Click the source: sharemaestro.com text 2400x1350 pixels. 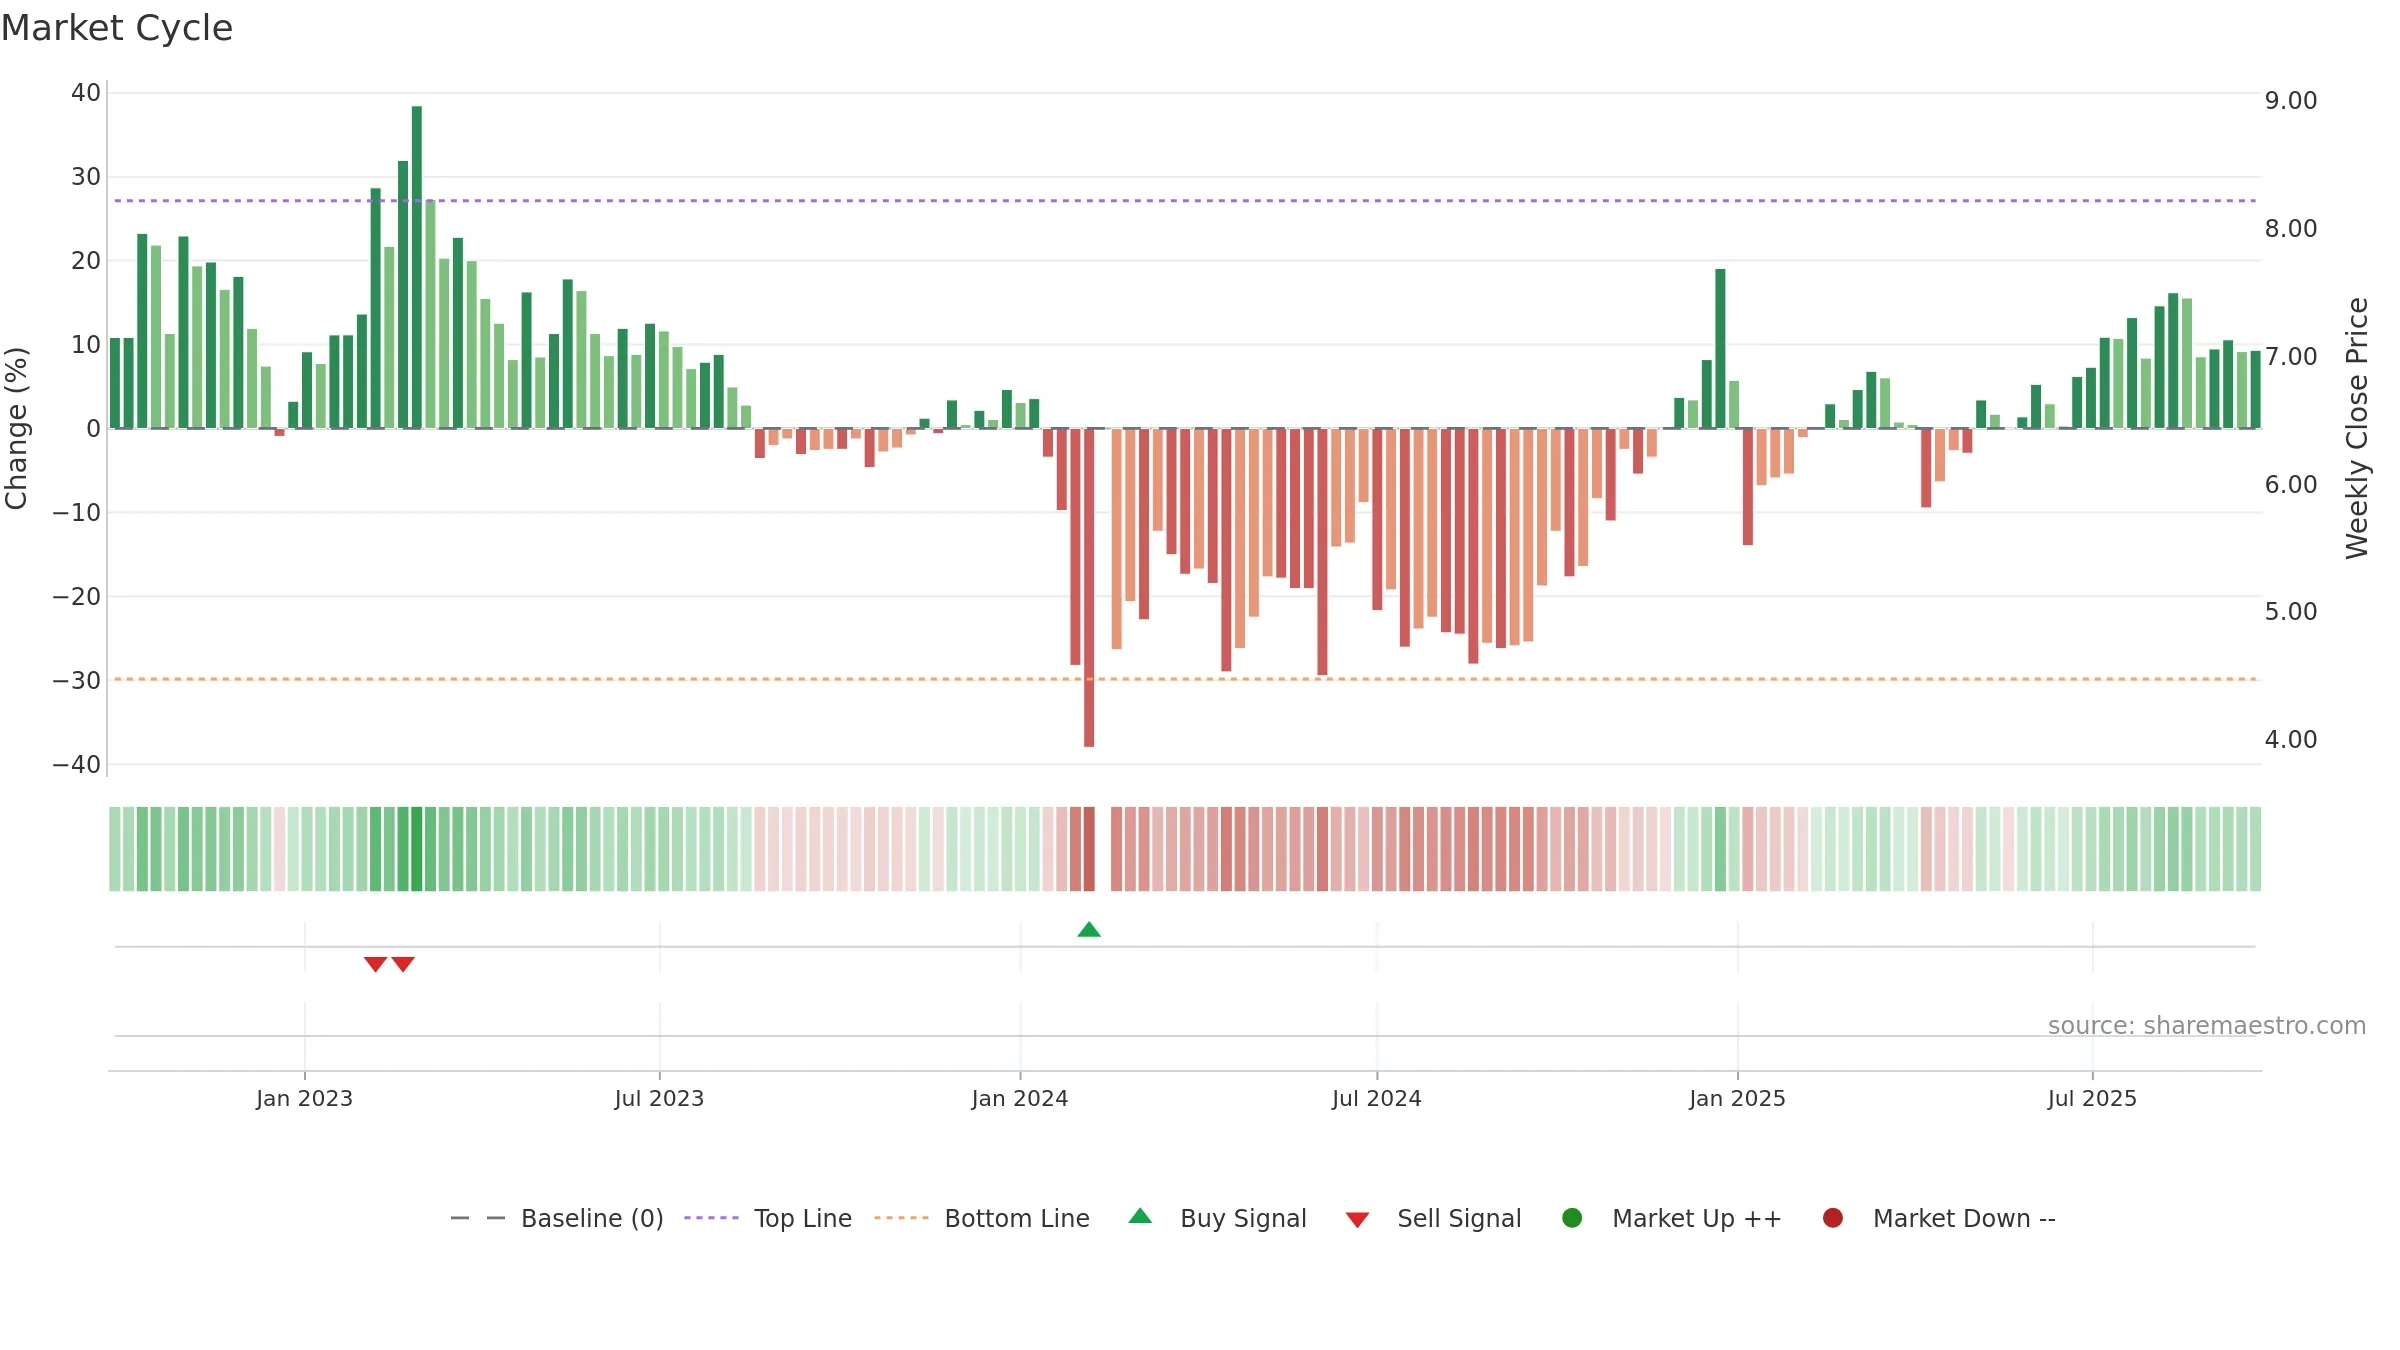[x=2207, y=1025]
